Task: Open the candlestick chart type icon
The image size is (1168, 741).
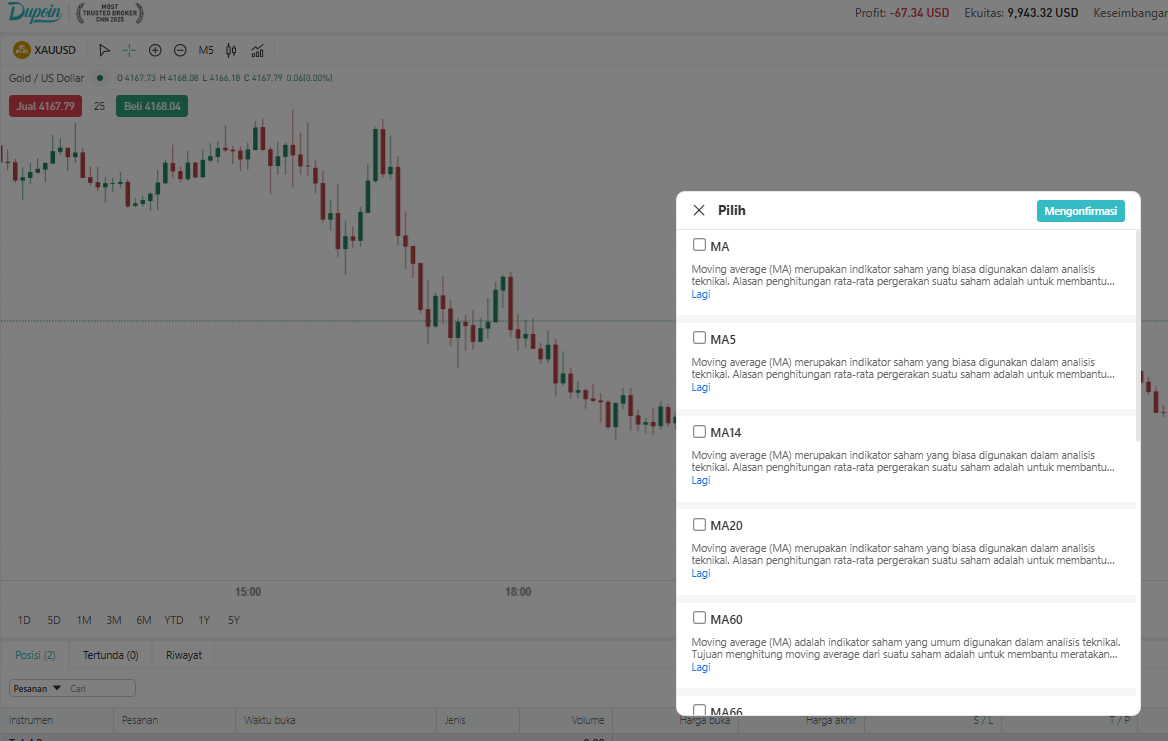Action: [x=232, y=51]
